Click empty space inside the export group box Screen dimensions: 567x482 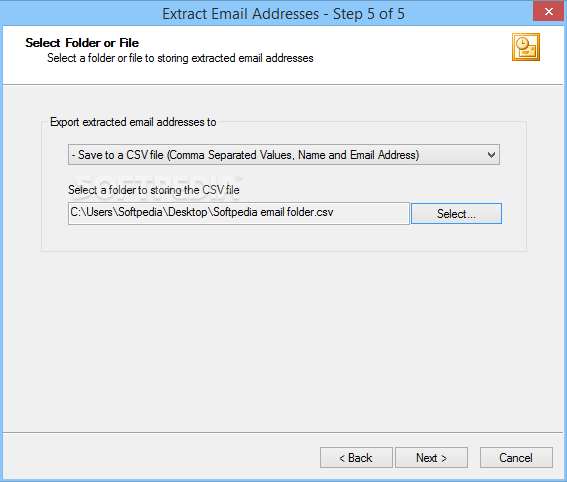284,238
